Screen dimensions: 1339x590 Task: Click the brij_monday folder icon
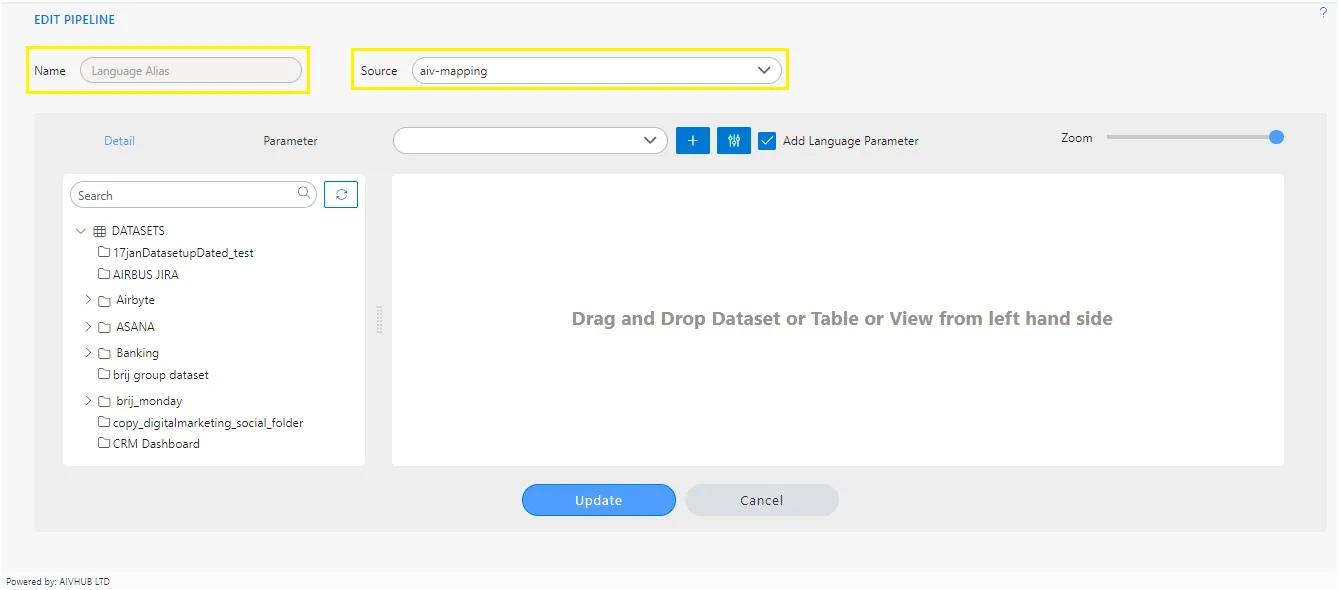104,401
